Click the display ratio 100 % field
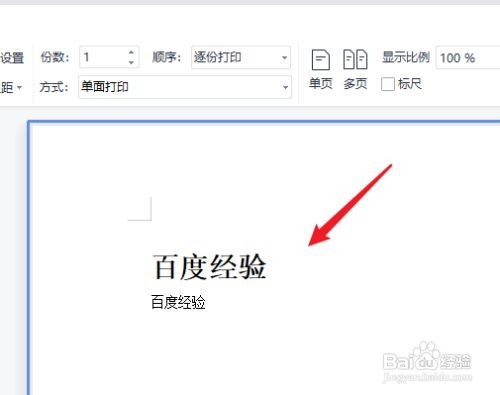Viewport: 500px width, 395px height. click(468, 58)
